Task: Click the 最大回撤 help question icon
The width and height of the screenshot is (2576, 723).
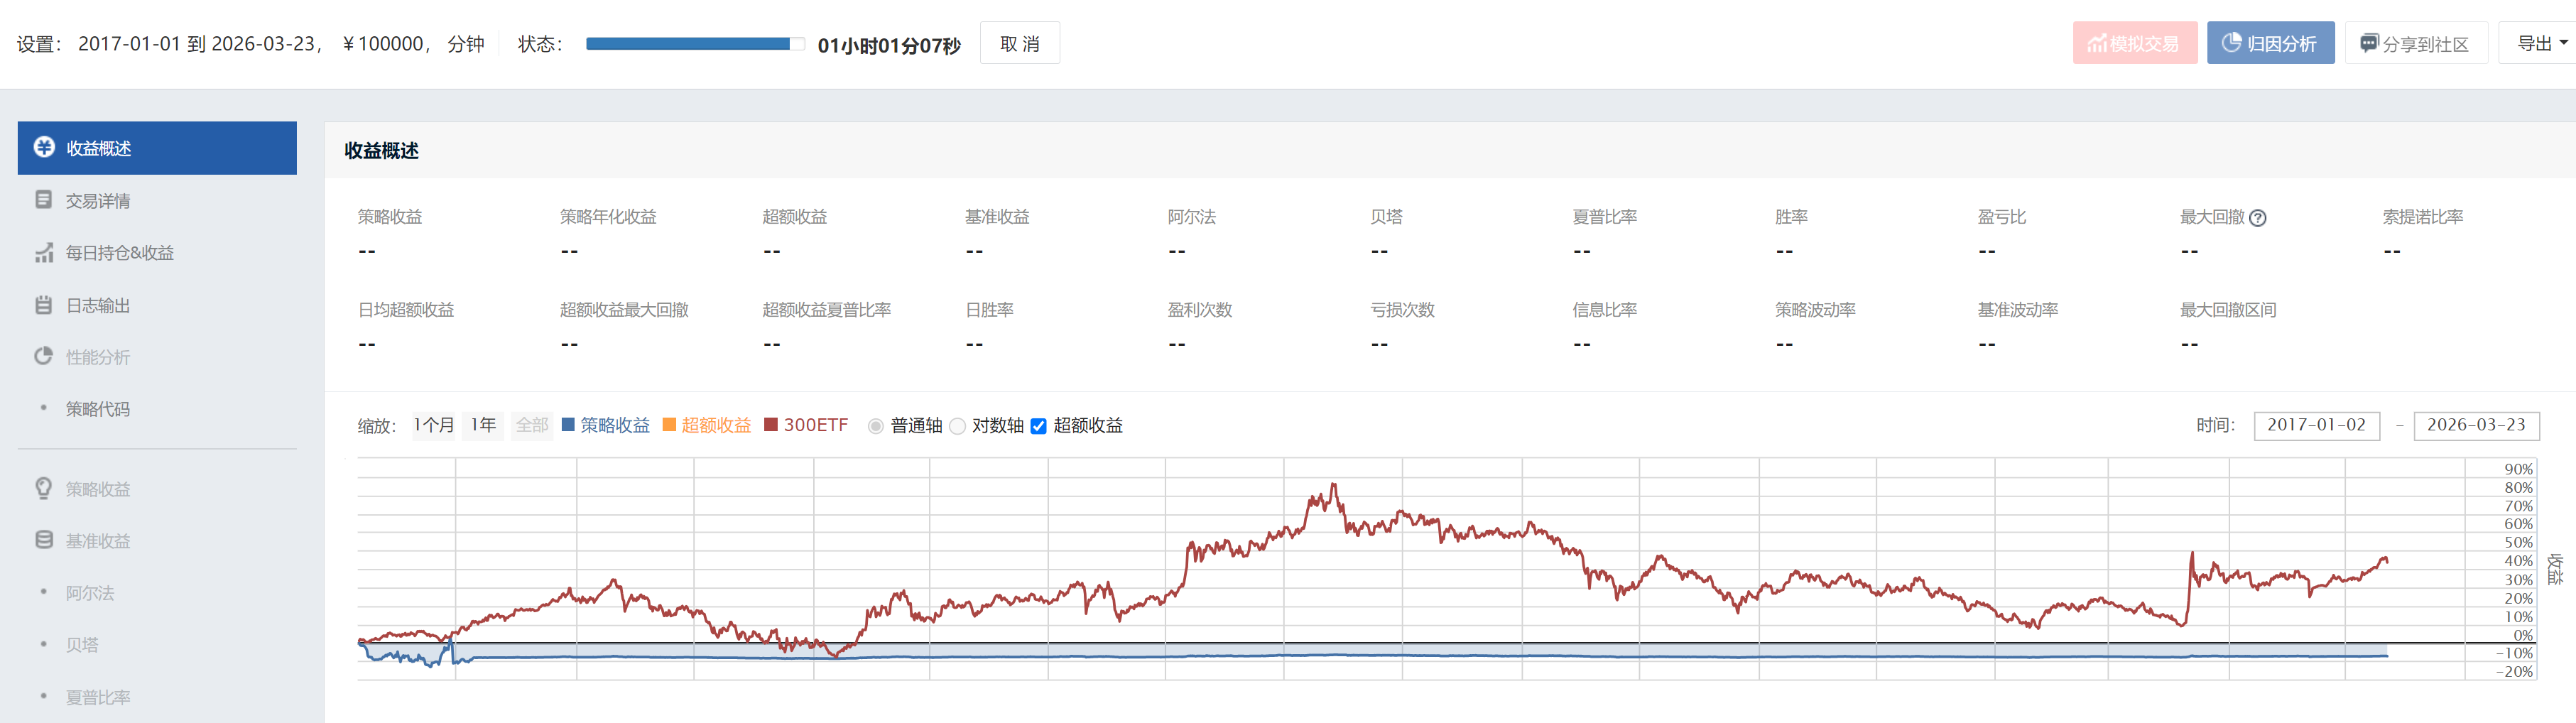Action: 2257,218
